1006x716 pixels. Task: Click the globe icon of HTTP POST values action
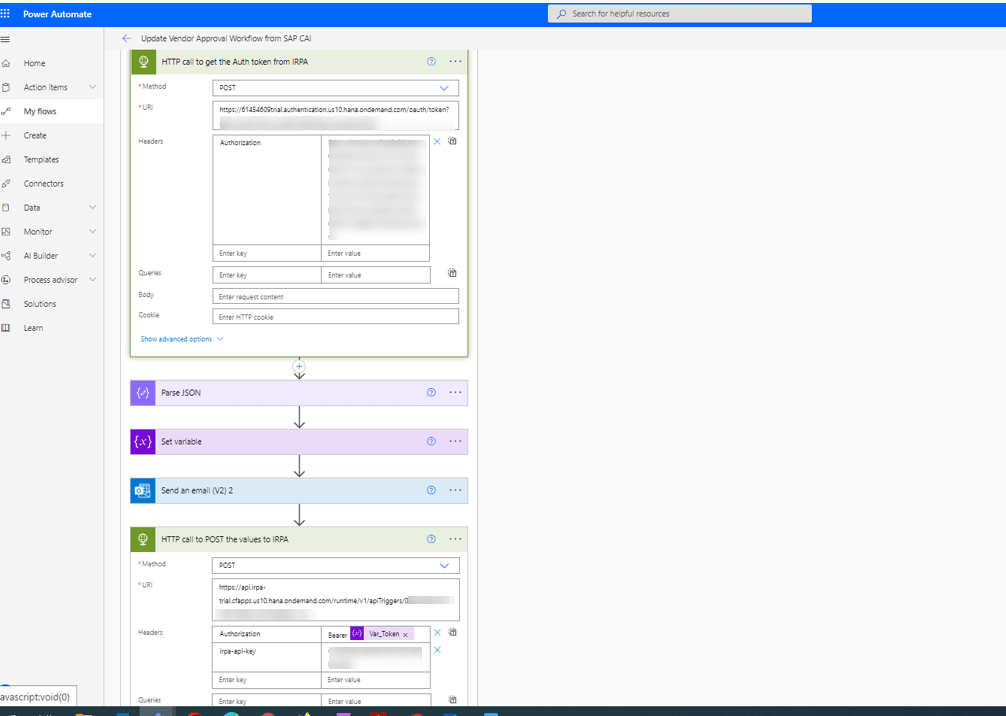143,539
